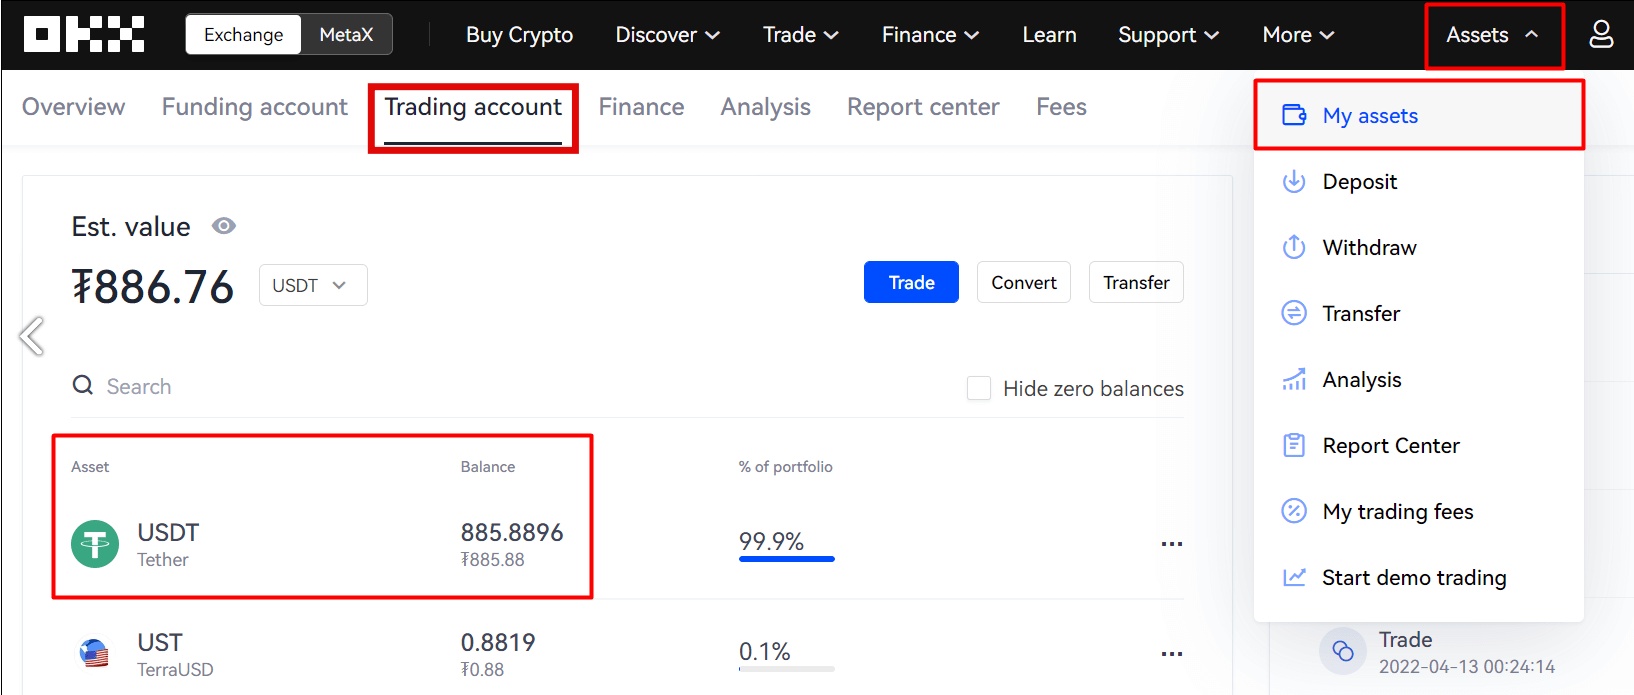This screenshot has height=695, width=1634.
Task: Collapse the Assets dropdown menu
Action: tap(1493, 34)
